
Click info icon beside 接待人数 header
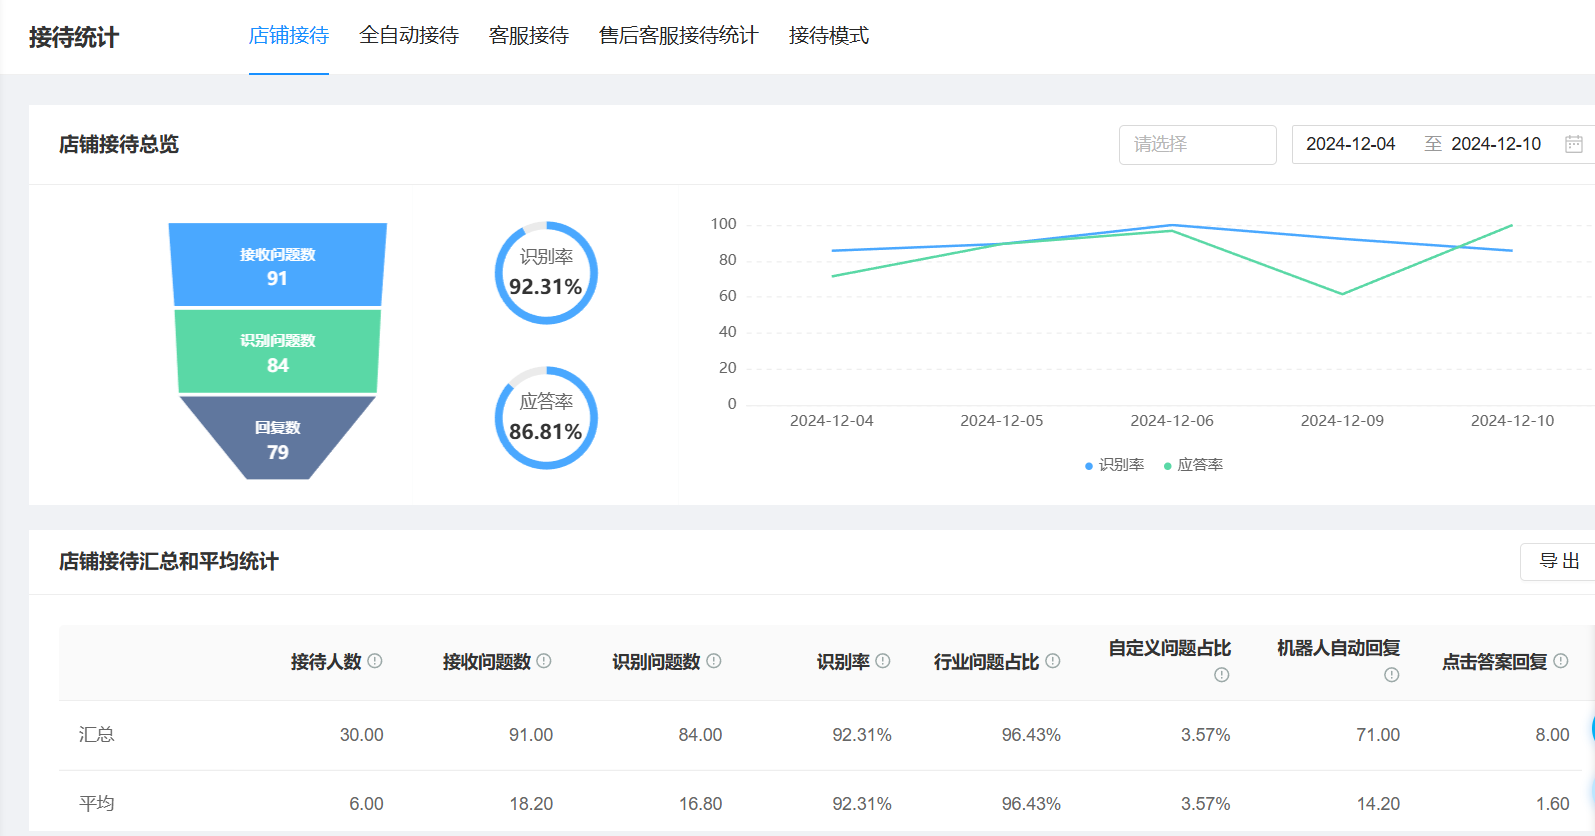(375, 661)
